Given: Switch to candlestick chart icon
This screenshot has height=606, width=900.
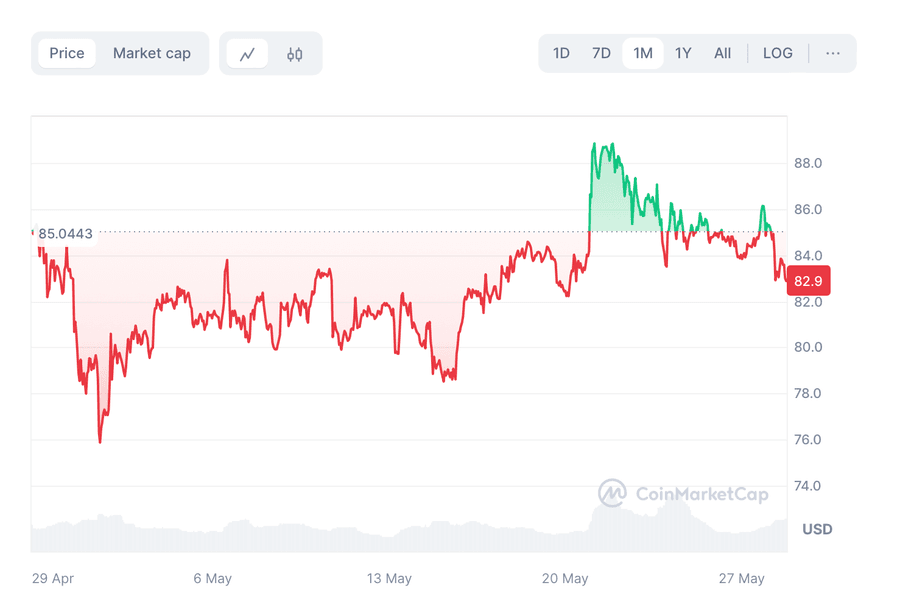Looking at the screenshot, I should [294, 54].
